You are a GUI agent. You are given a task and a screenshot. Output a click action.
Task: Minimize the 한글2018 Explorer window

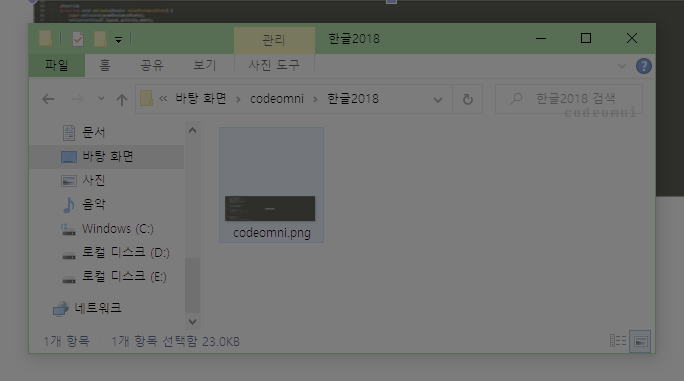click(x=541, y=38)
